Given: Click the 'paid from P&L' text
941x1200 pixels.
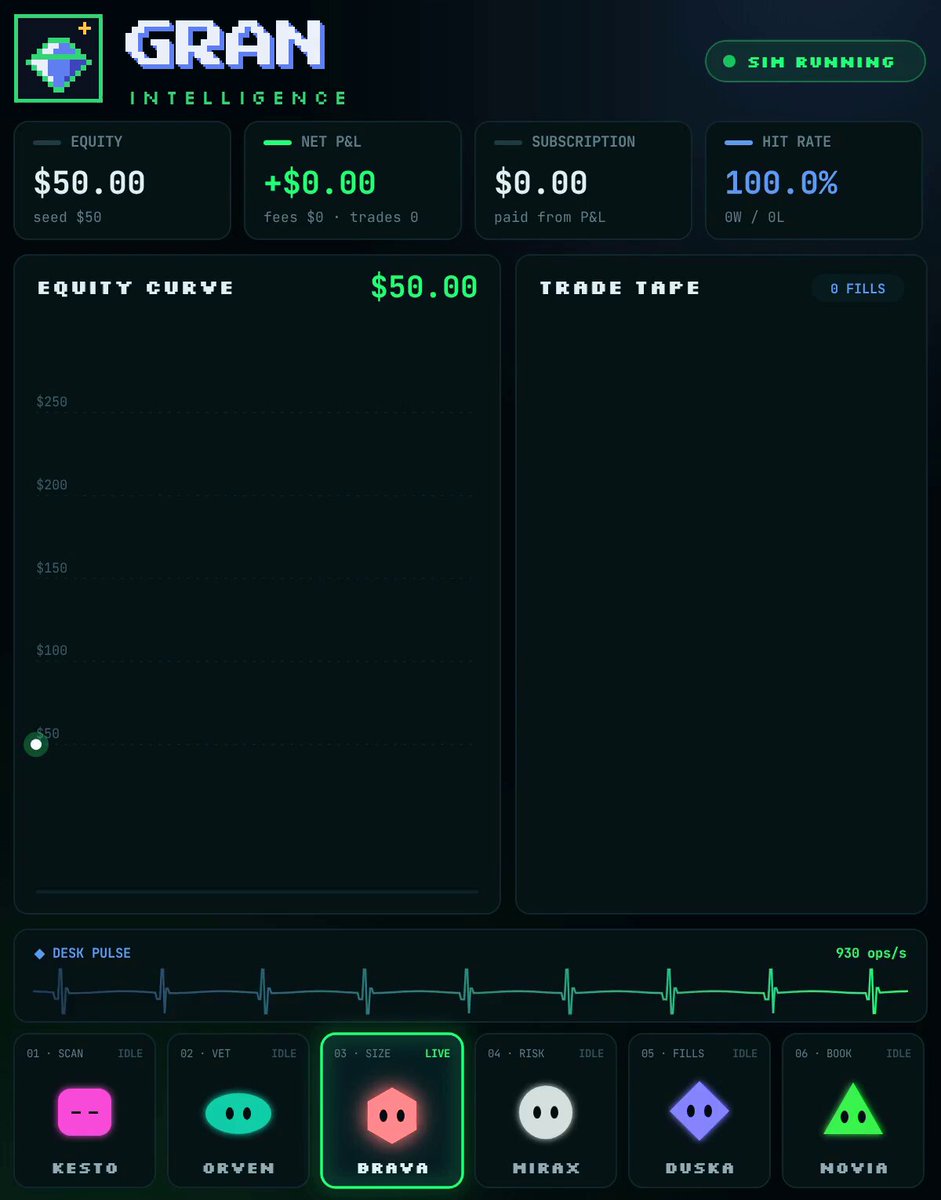Looking at the screenshot, I should 550,217.
